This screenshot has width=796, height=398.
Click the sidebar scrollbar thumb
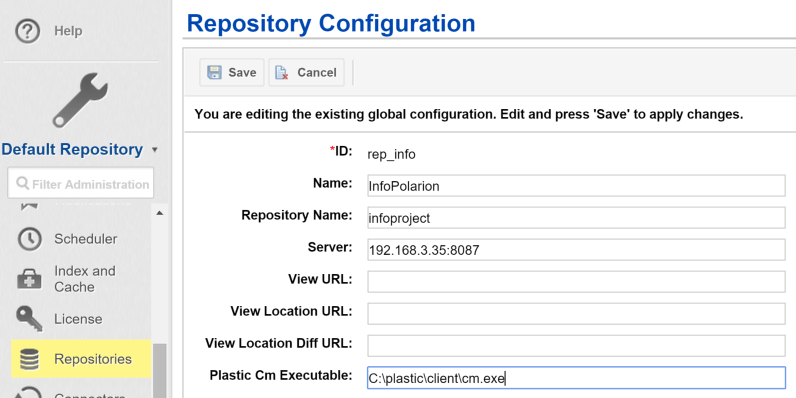click(x=159, y=371)
